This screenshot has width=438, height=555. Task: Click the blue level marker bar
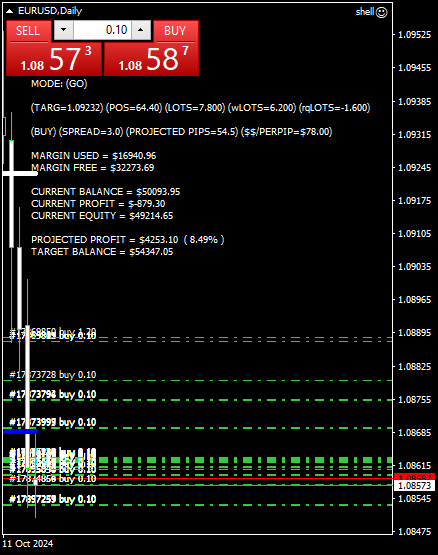pos(20,431)
